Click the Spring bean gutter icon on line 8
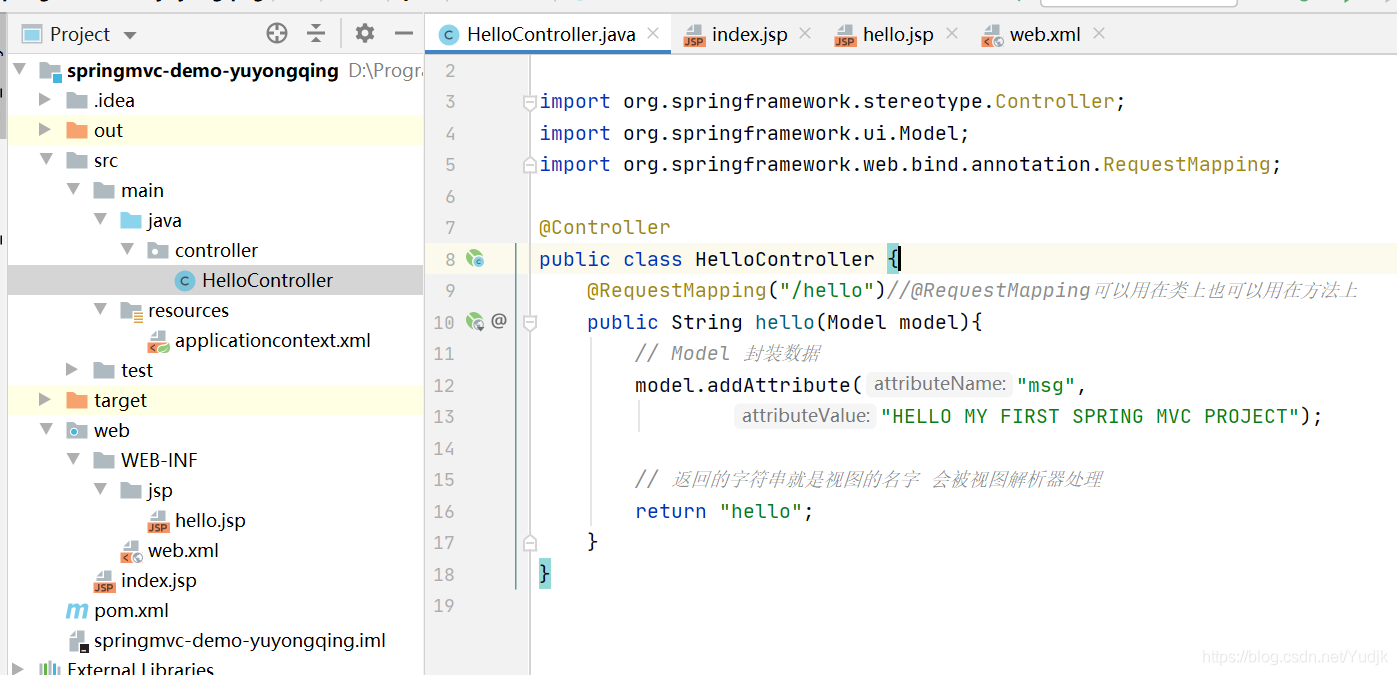Image resolution: width=1397 pixels, height=675 pixels. pos(475,259)
